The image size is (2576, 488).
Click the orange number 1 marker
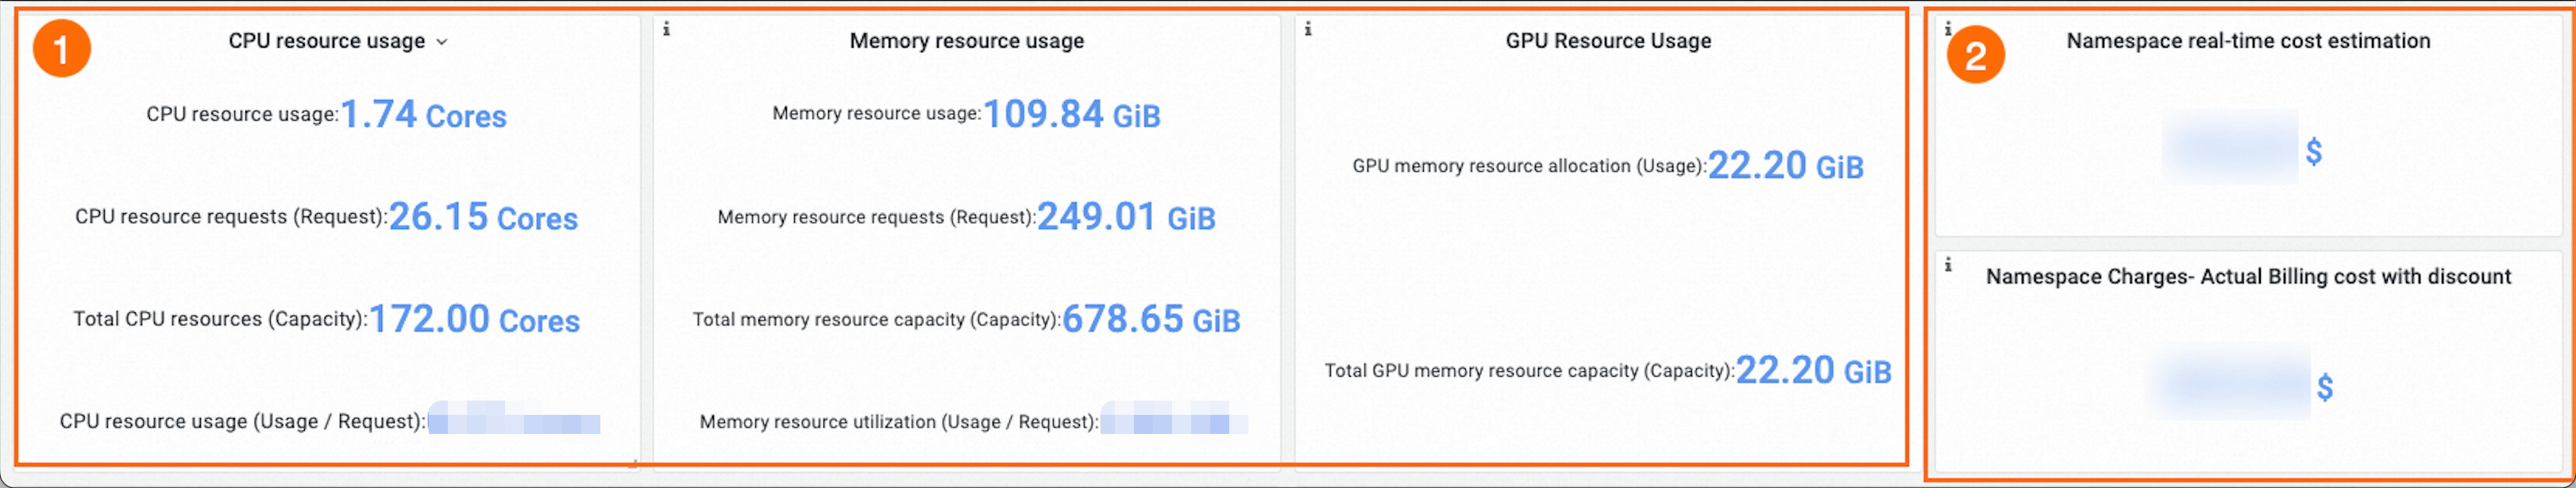[62, 48]
